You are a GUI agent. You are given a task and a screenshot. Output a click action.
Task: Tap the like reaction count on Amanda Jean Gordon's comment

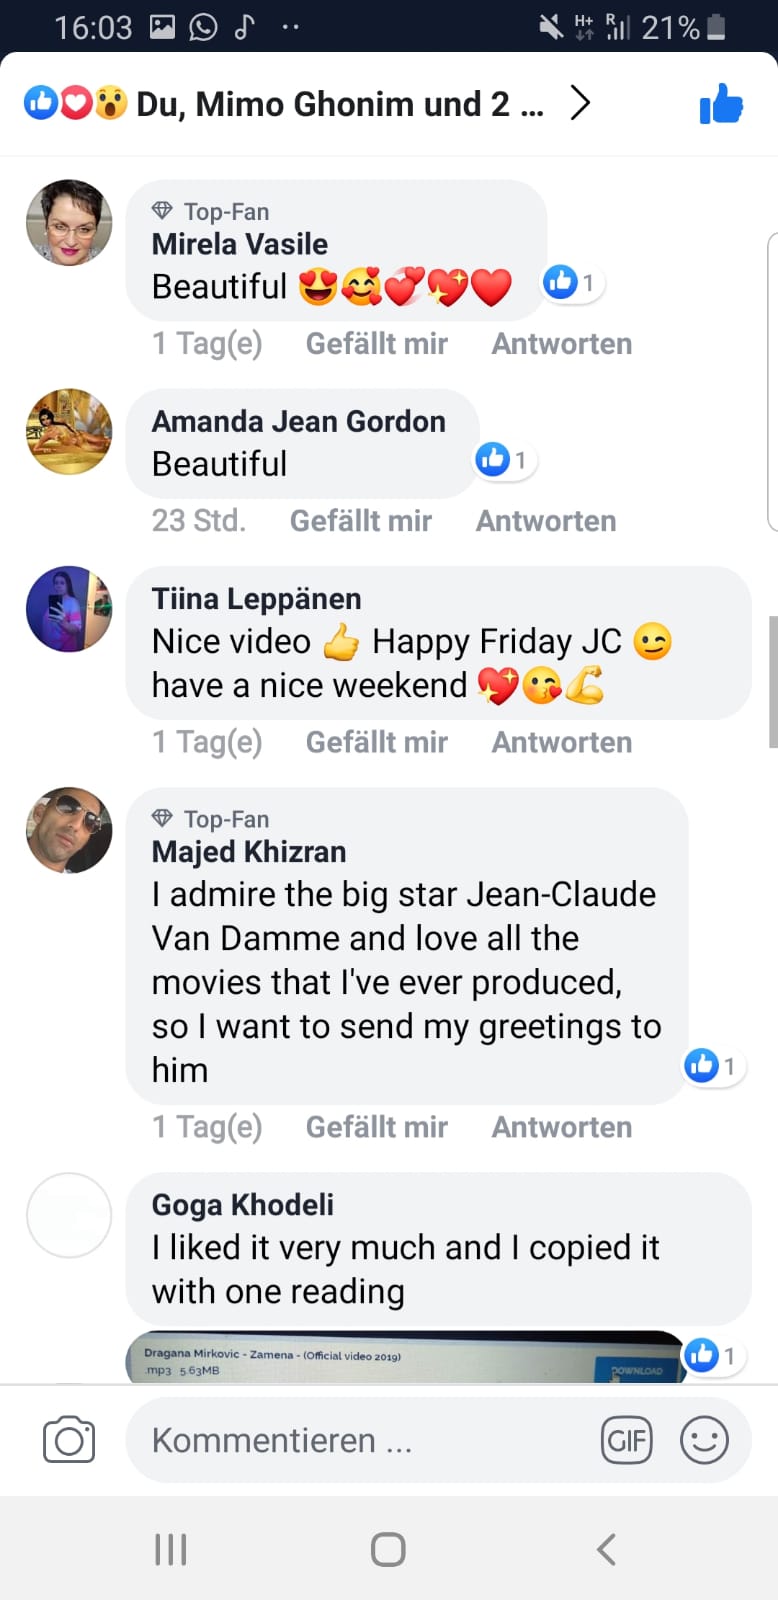pos(505,460)
